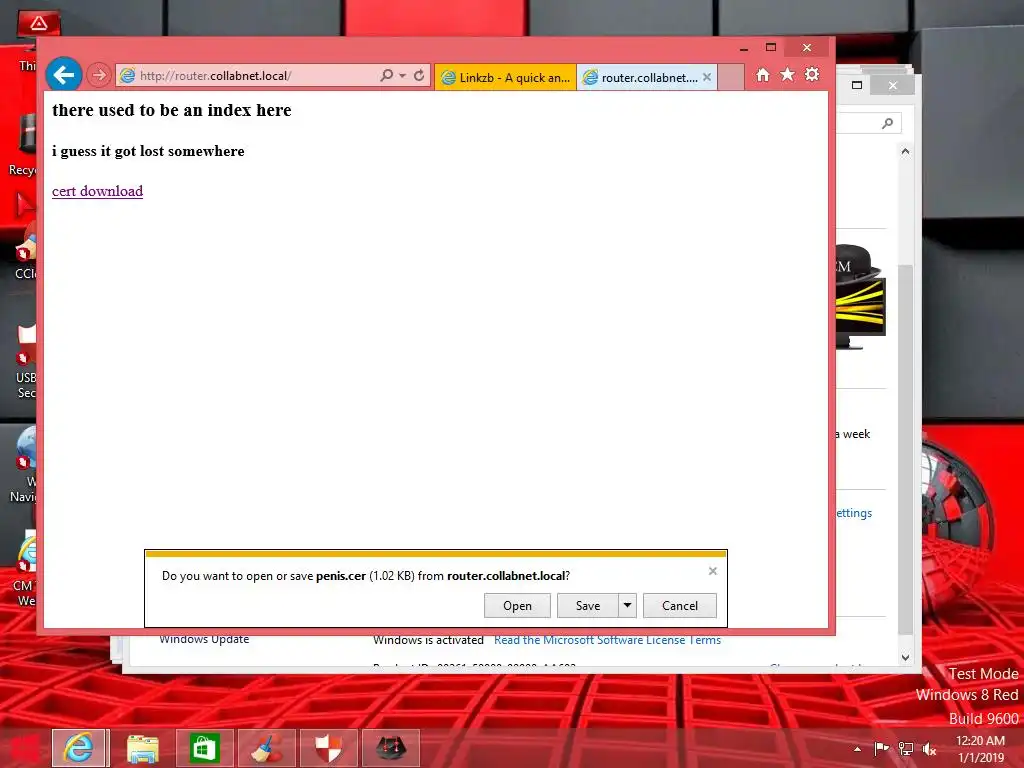This screenshot has height=768, width=1024.
Task: Click the search icon in the background window
Action: pyautogui.click(x=888, y=123)
